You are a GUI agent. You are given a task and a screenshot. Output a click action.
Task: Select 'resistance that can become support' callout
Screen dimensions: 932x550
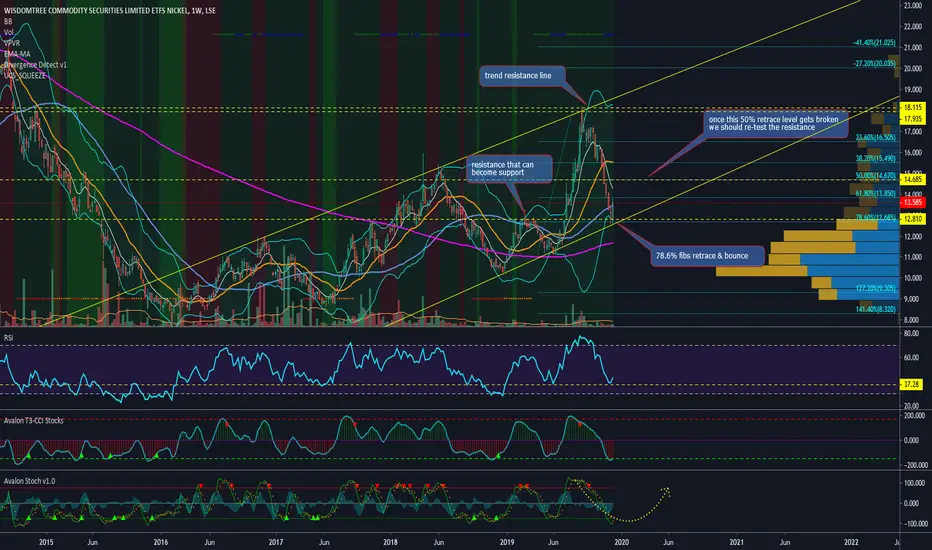pyautogui.click(x=509, y=168)
